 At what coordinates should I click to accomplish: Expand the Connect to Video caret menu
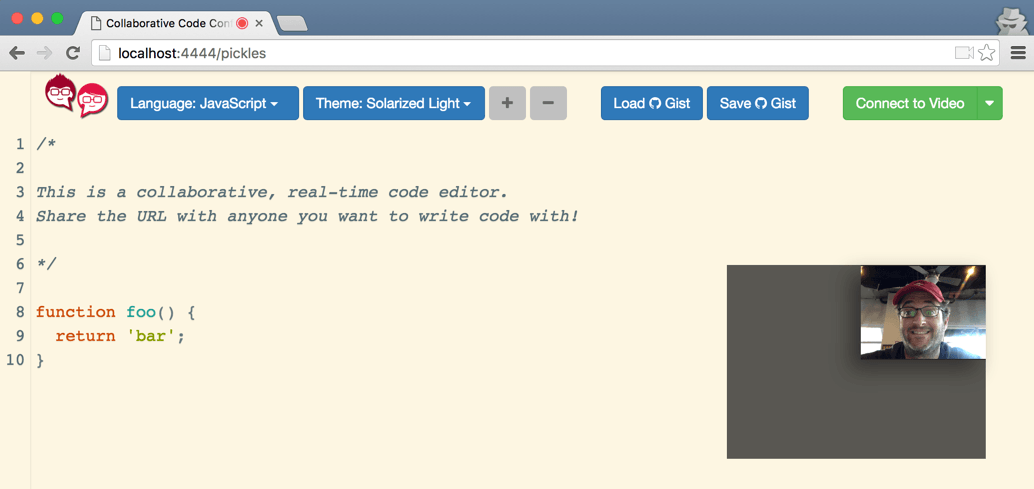coord(989,103)
